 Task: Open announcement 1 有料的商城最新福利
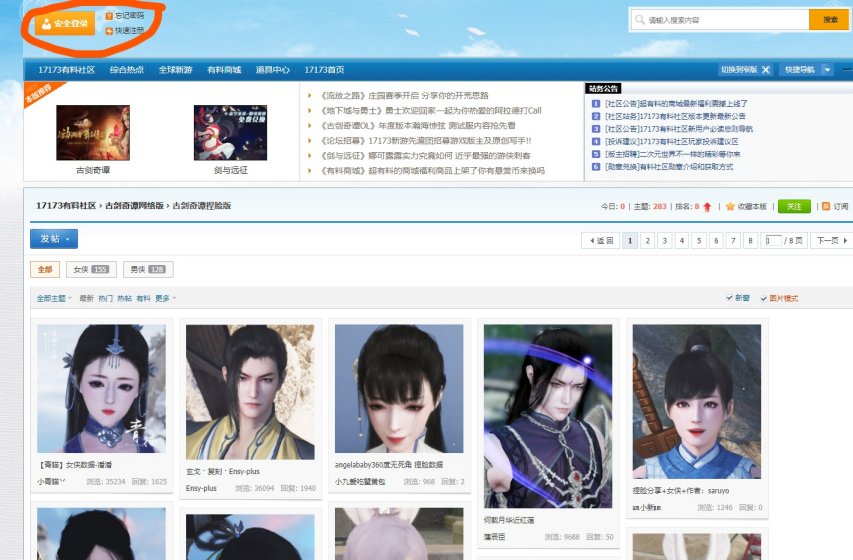click(x=676, y=103)
